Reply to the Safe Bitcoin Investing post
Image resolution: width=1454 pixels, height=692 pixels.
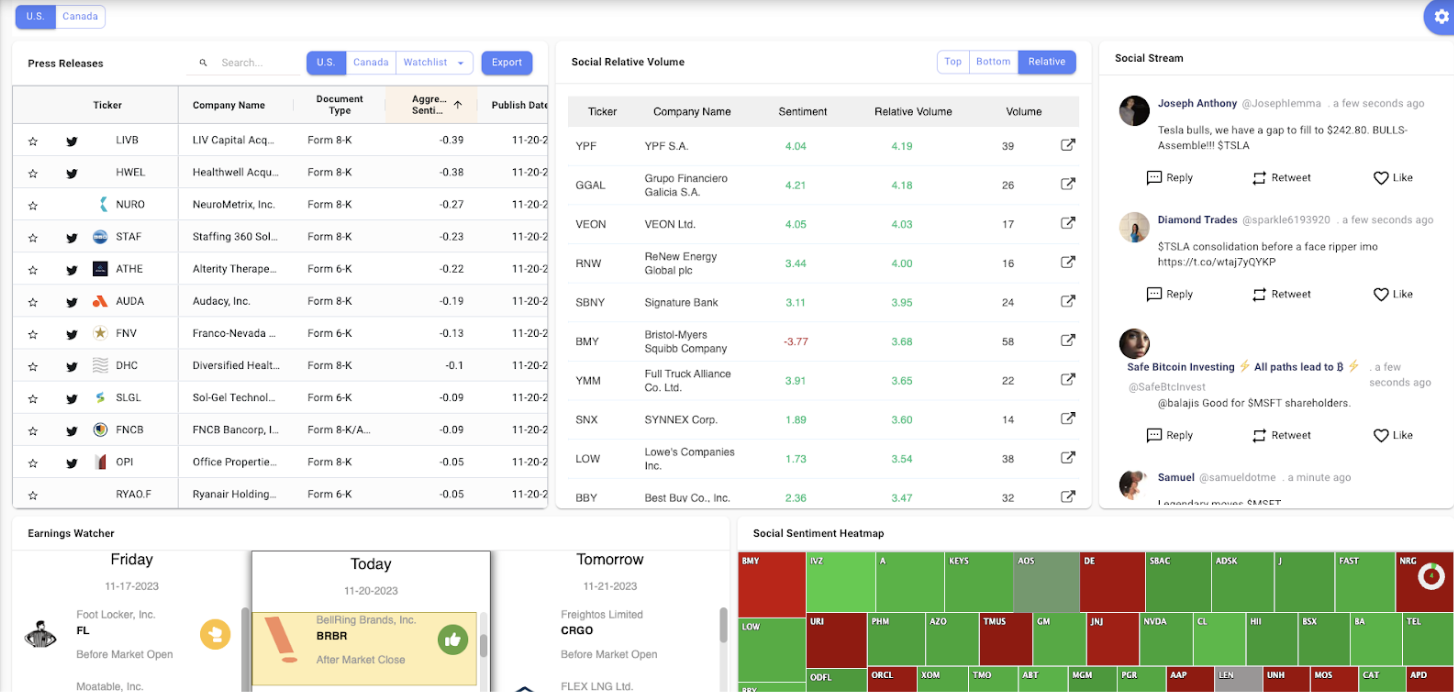pos(1169,435)
